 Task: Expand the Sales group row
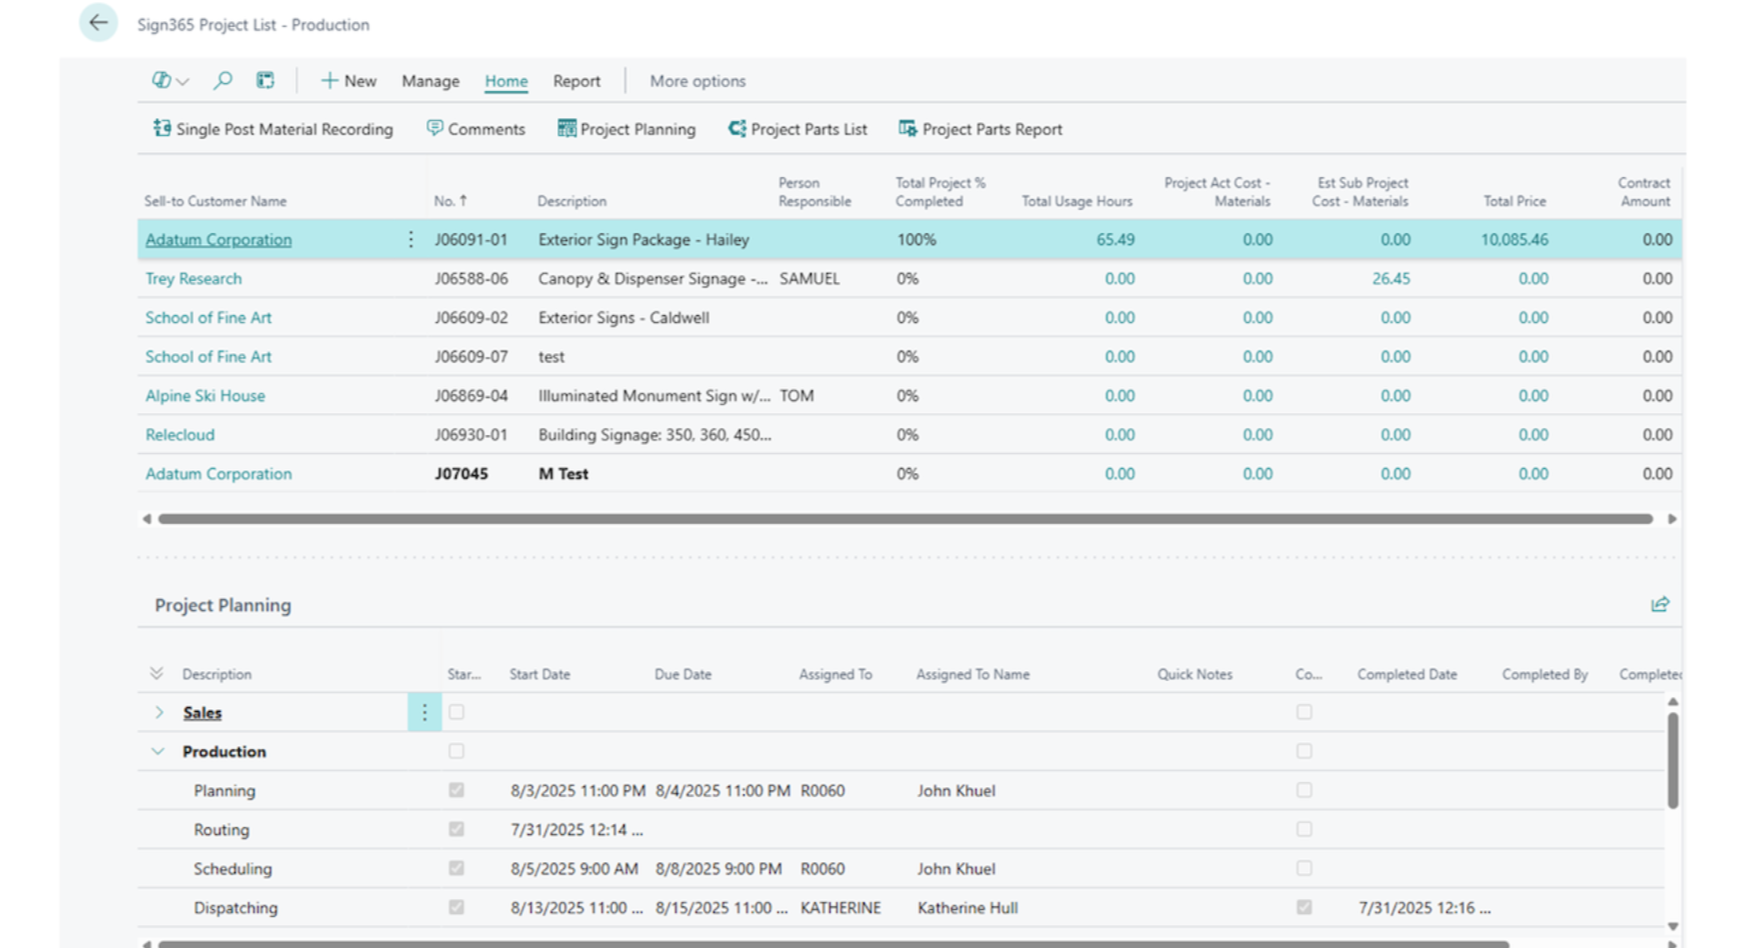click(x=159, y=712)
